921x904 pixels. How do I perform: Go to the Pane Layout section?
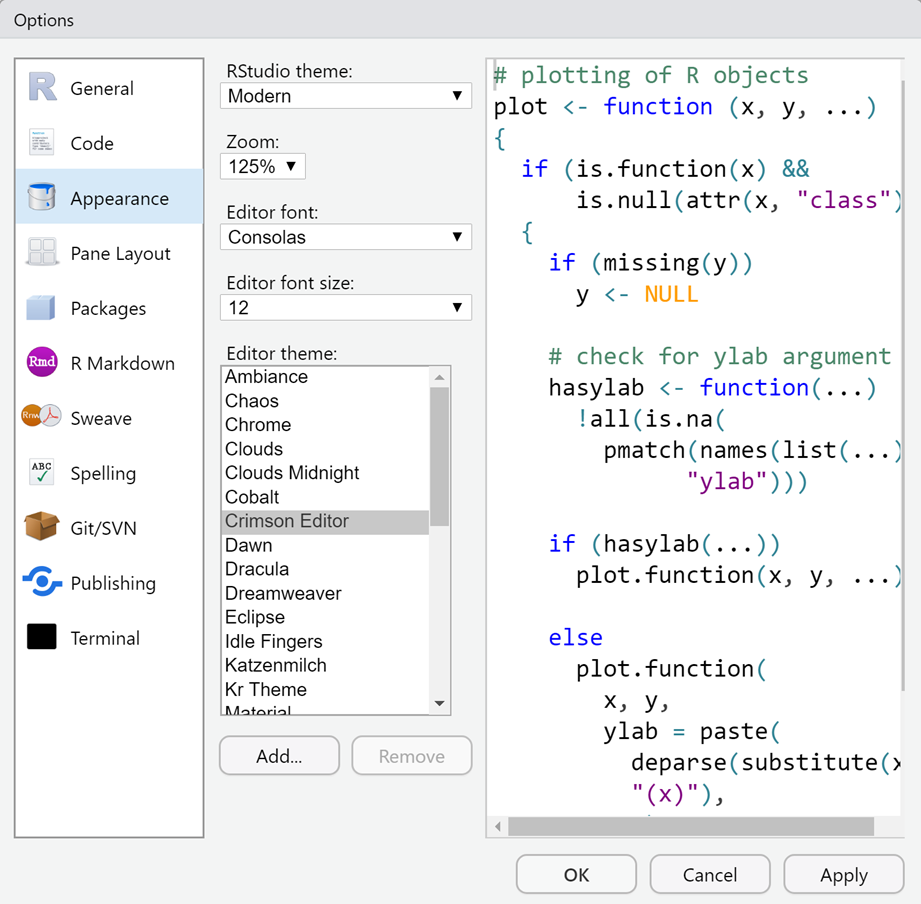coord(109,253)
